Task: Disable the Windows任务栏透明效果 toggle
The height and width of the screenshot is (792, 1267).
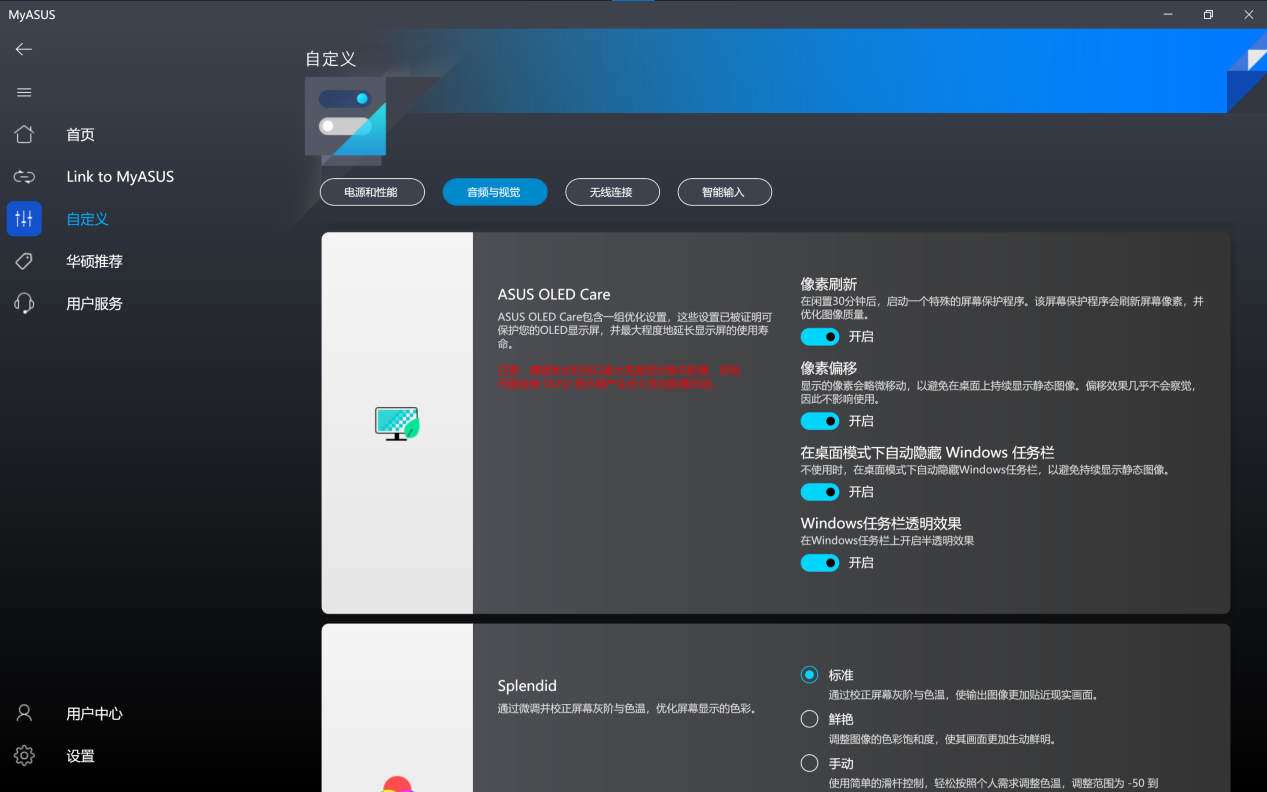Action: [820, 563]
